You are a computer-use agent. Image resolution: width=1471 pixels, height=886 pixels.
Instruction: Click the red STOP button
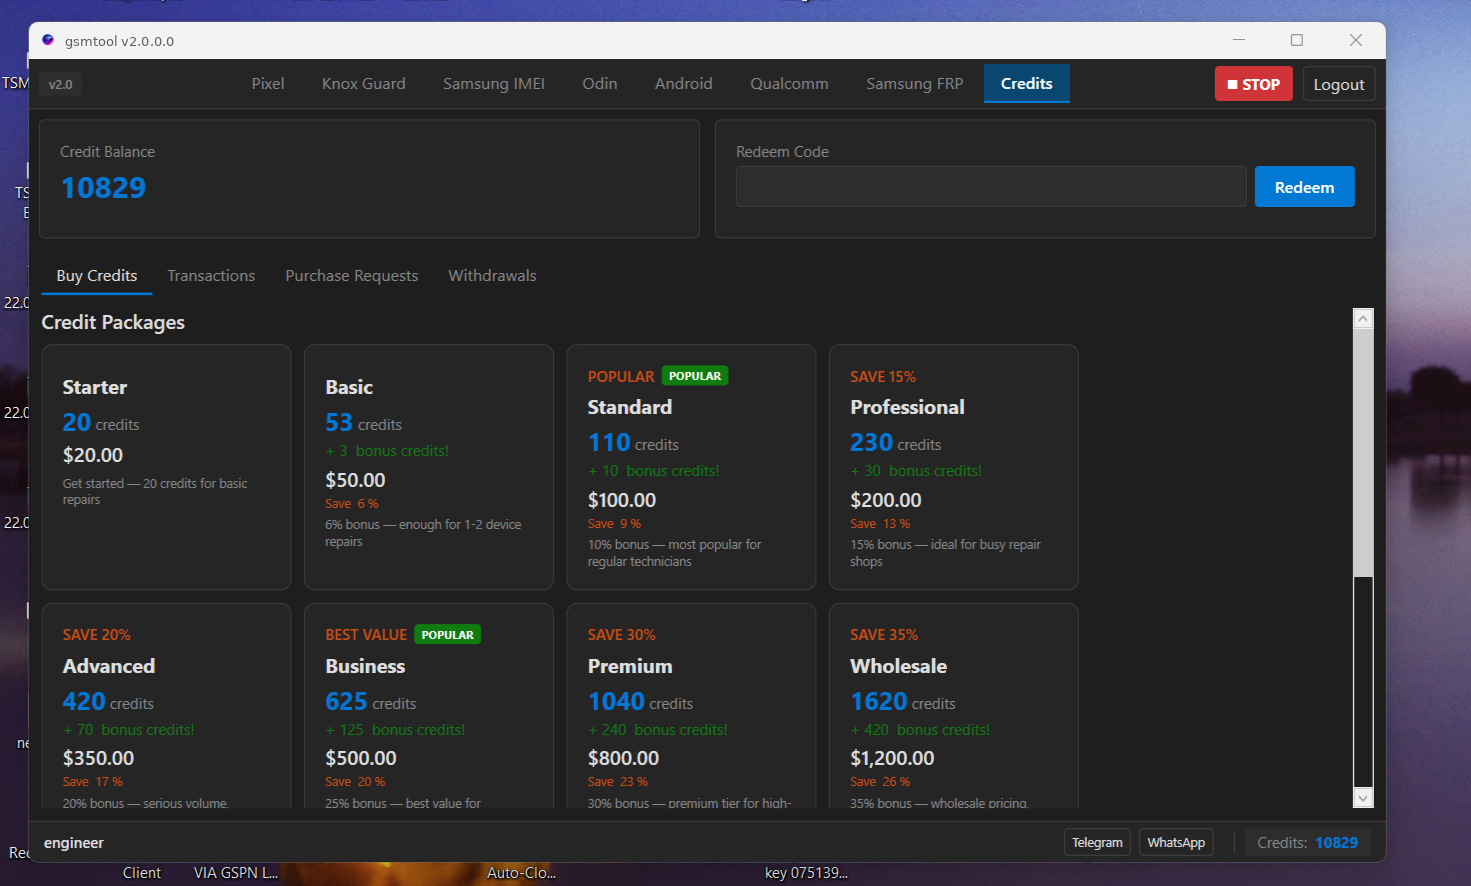tap(1254, 84)
